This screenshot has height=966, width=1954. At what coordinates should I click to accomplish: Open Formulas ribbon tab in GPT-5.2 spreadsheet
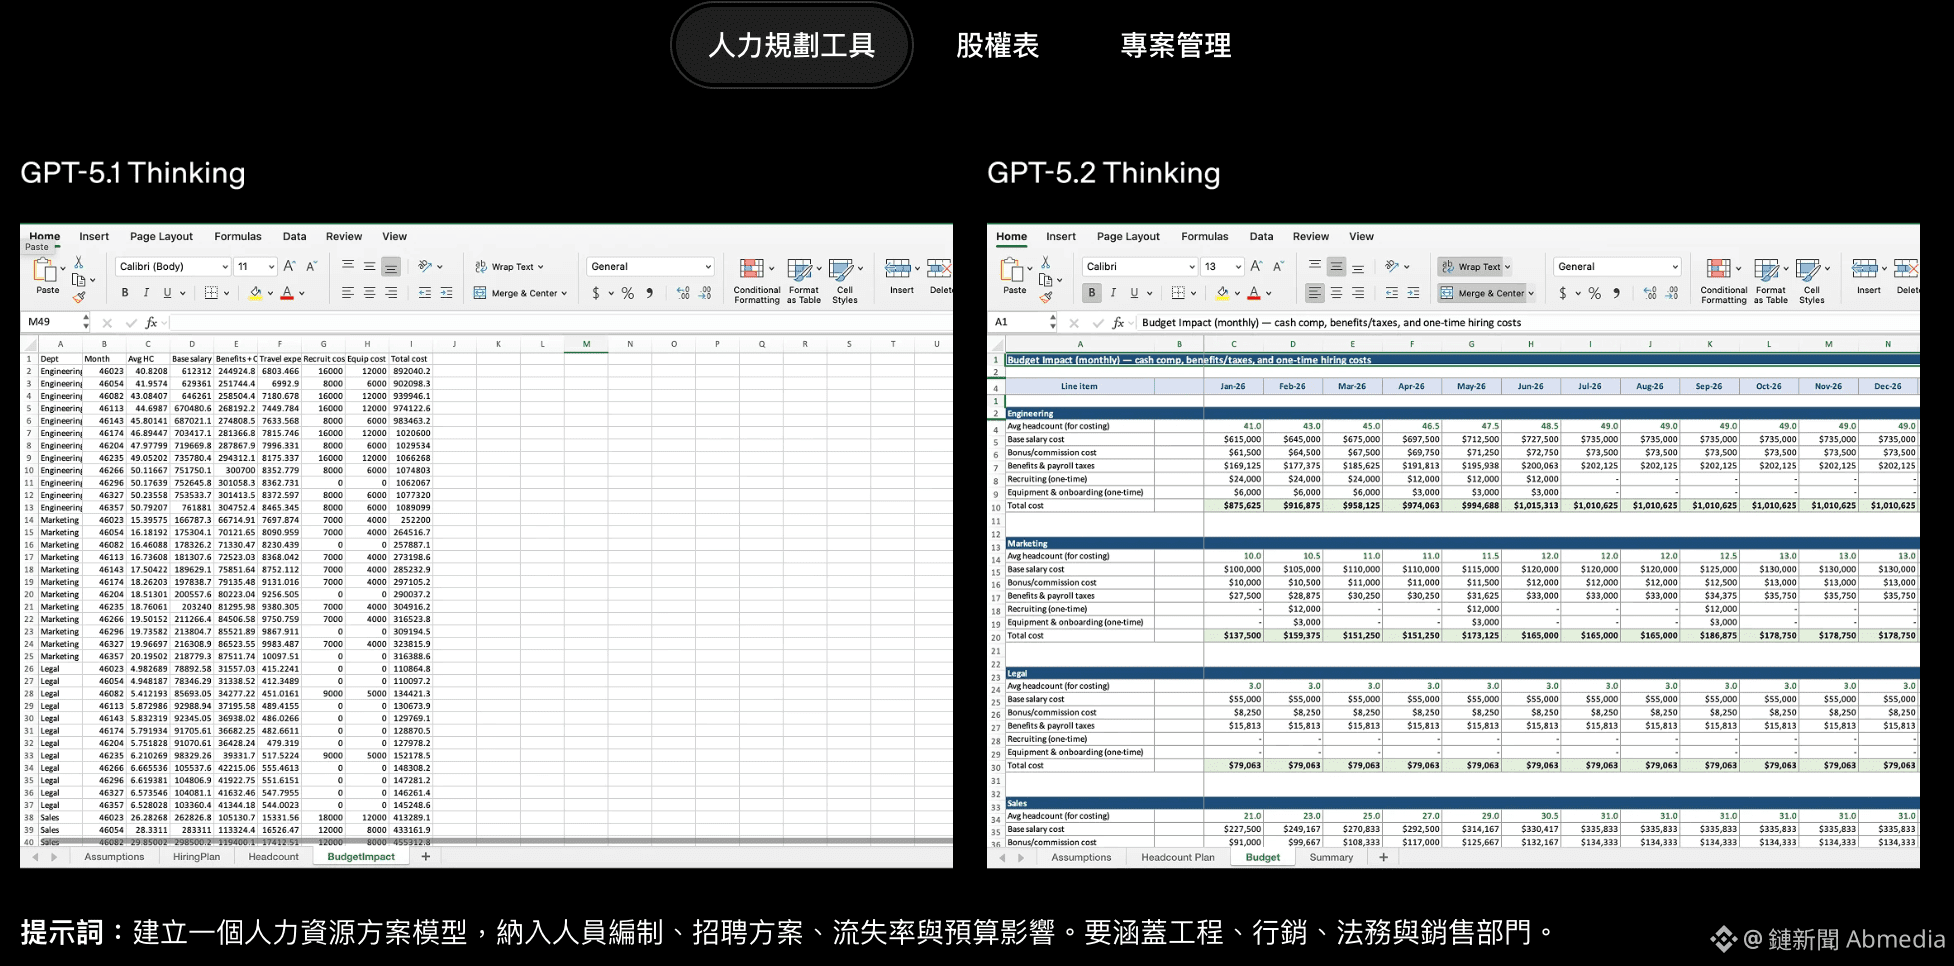tap(1204, 237)
